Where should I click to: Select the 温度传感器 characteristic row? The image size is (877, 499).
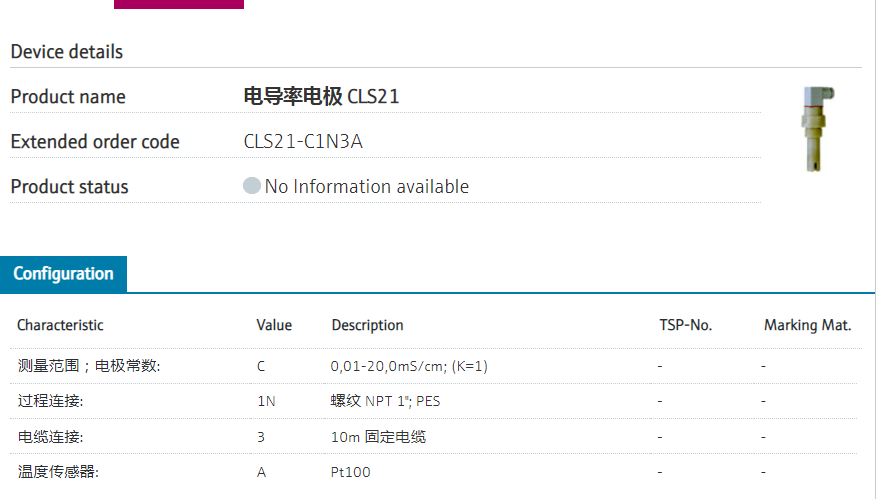[58, 472]
